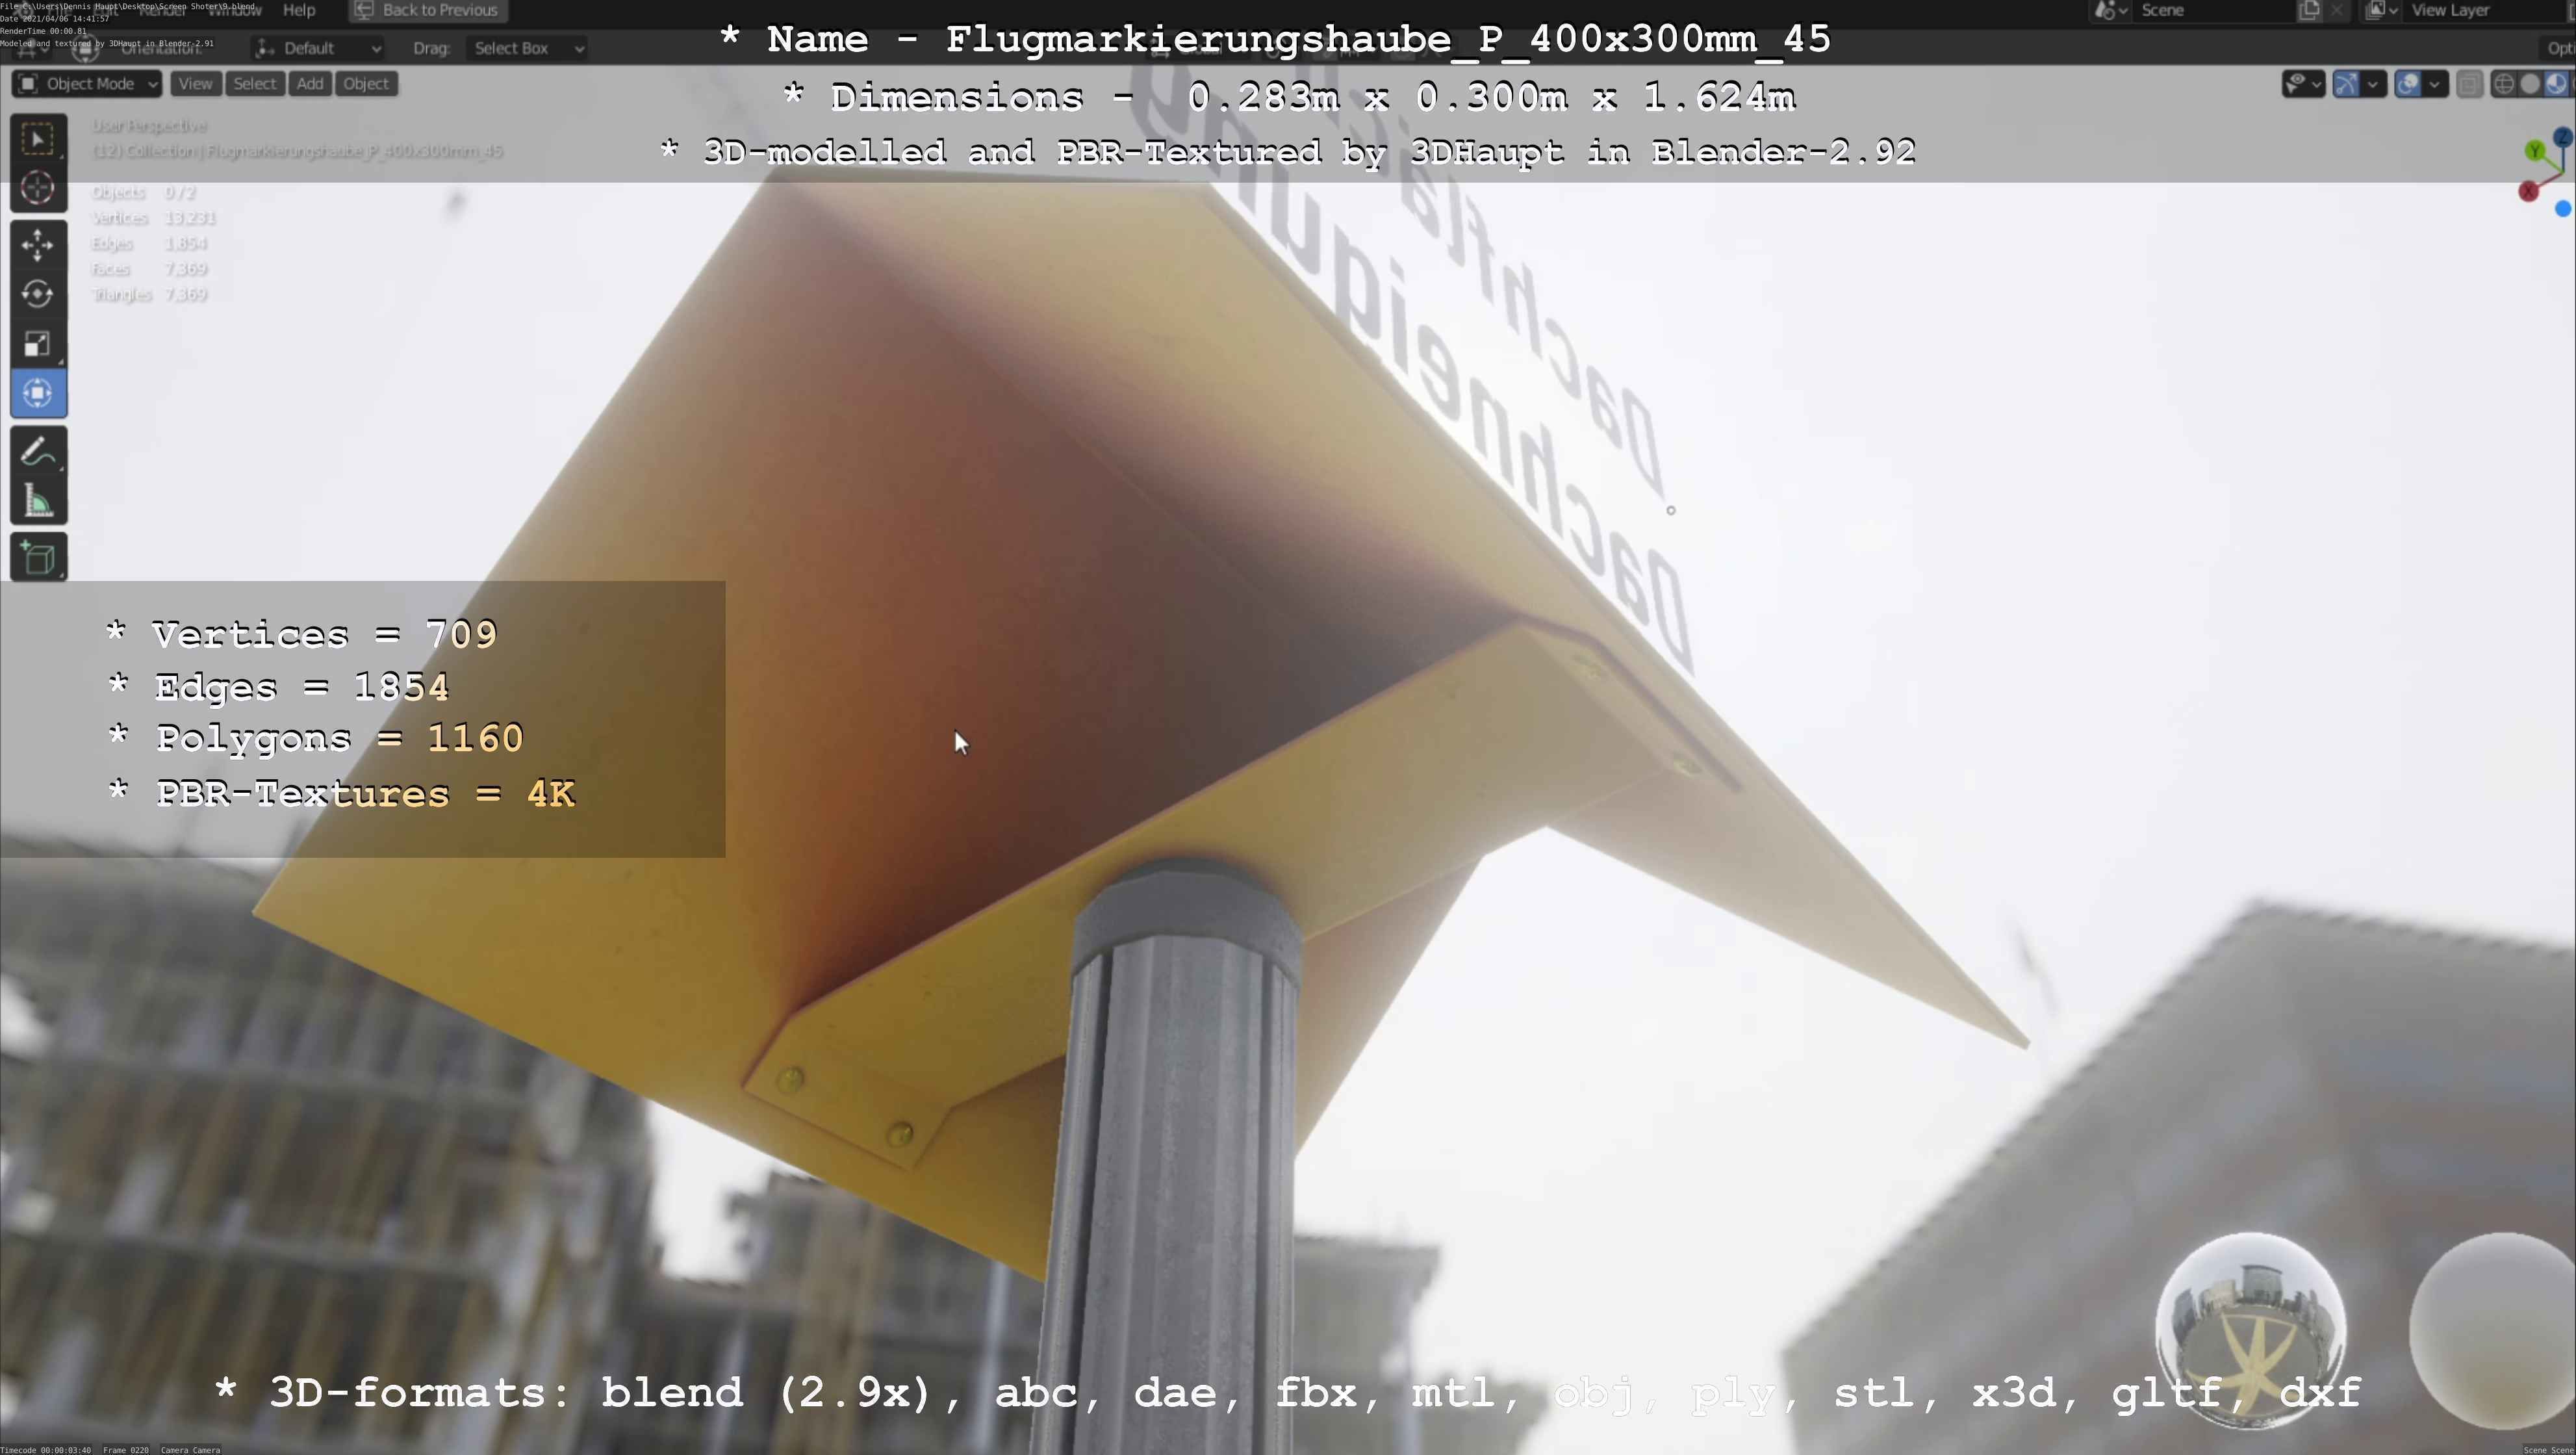The image size is (2576, 1455).
Task: Select the Move tool
Action: tap(38, 245)
